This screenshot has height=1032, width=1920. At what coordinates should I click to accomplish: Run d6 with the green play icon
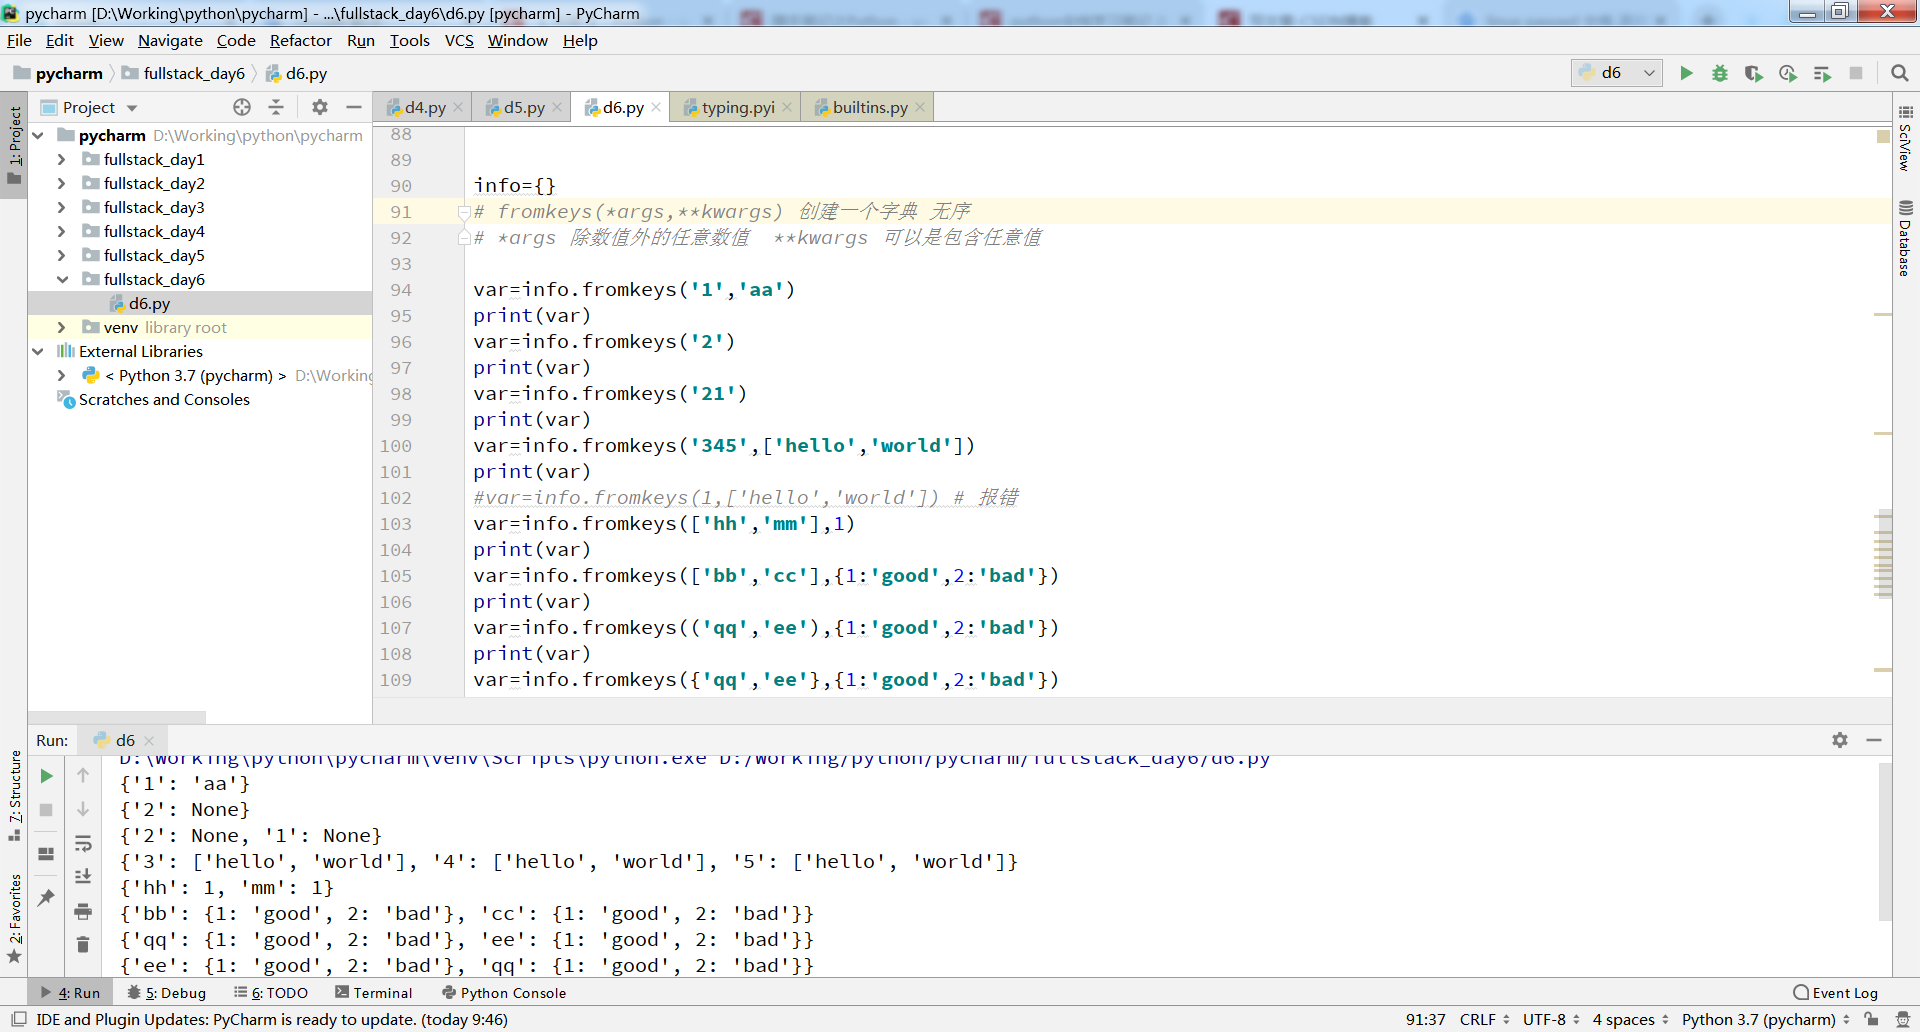pos(1686,73)
